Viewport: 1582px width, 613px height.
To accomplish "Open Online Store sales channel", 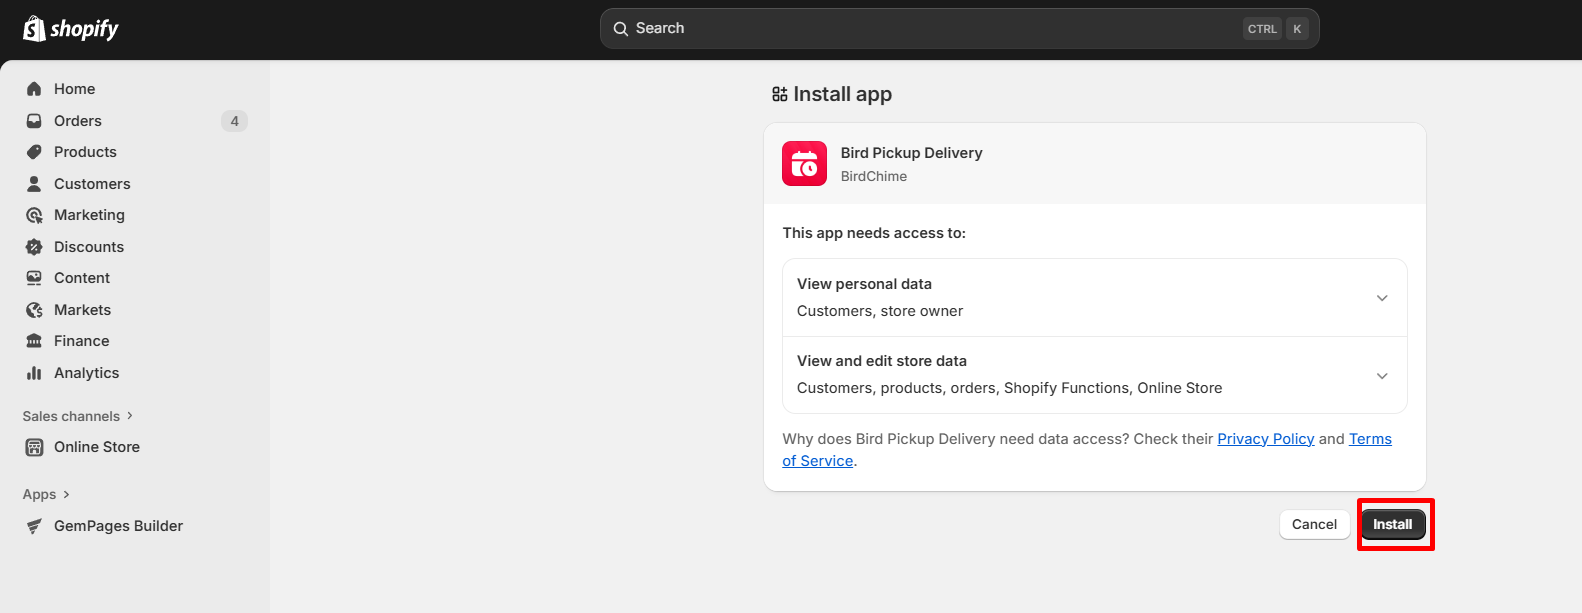I will (x=96, y=447).
